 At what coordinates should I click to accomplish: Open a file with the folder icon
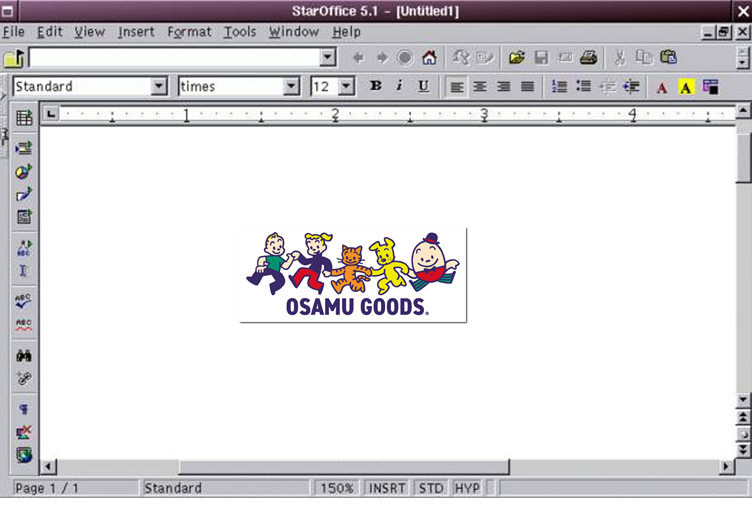[x=517, y=58]
